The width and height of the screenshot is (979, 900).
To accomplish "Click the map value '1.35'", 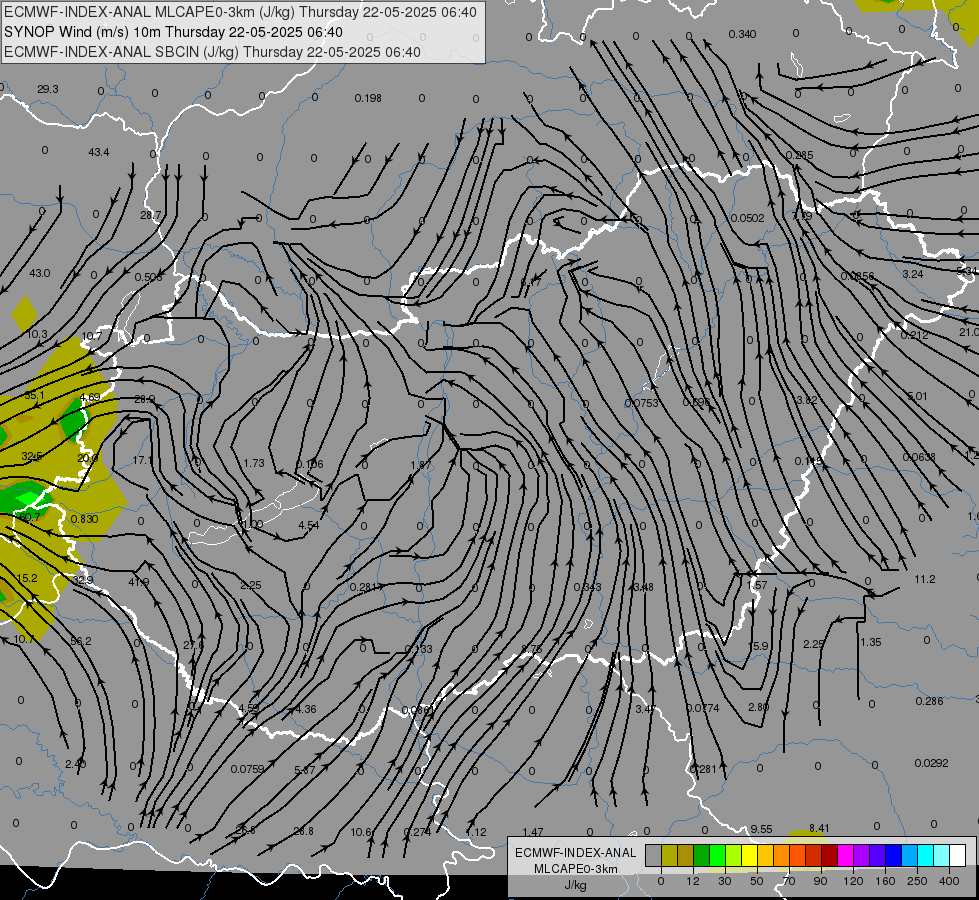I will tap(870, 642).
